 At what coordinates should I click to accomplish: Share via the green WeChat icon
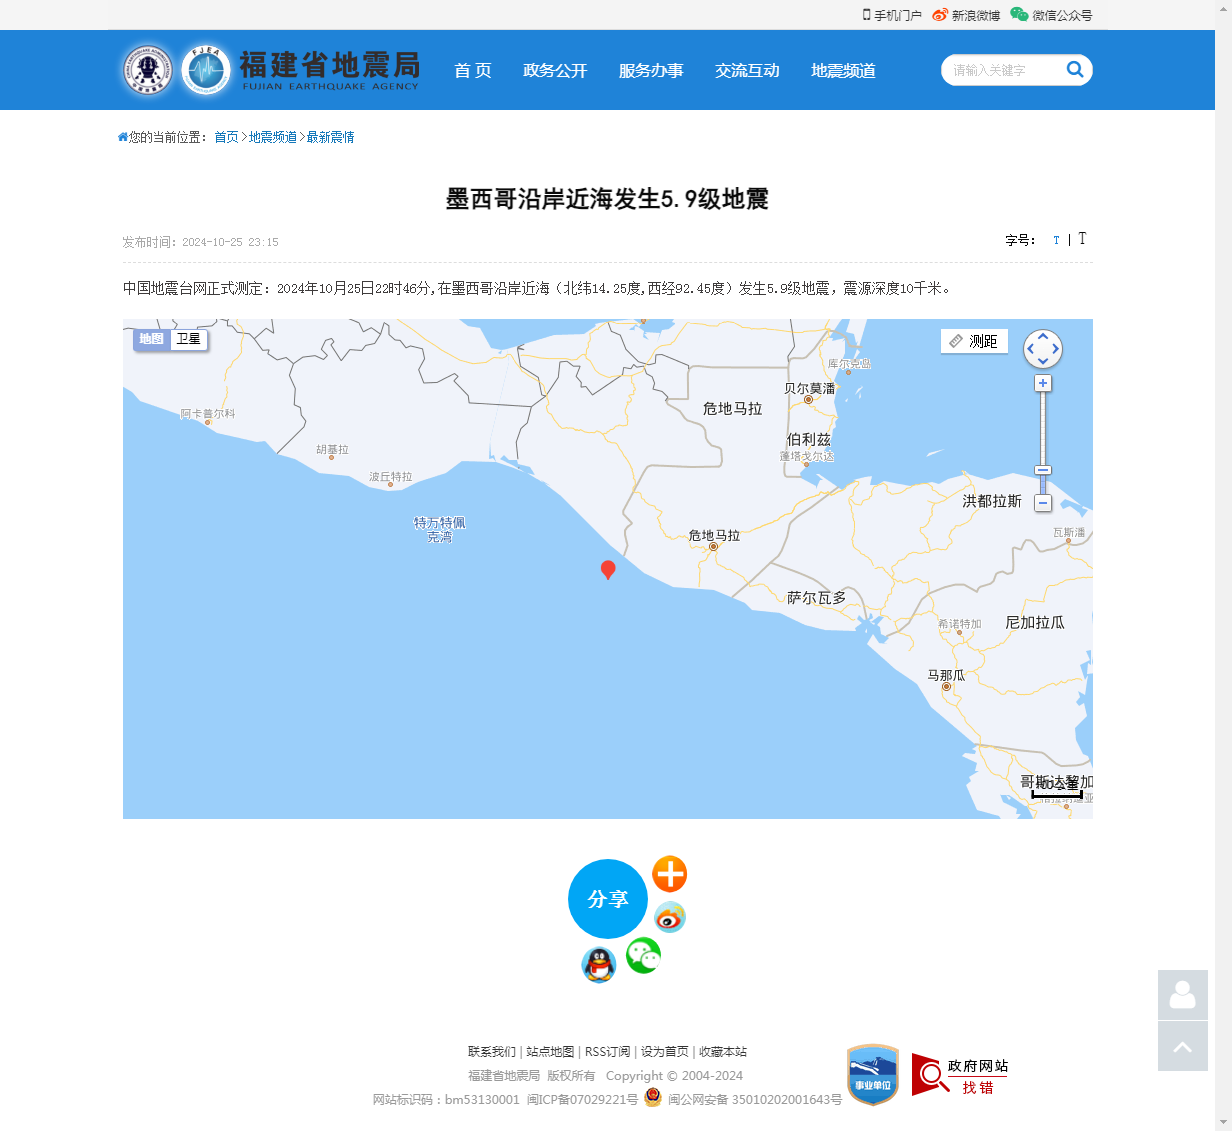(x=643, y=956)
